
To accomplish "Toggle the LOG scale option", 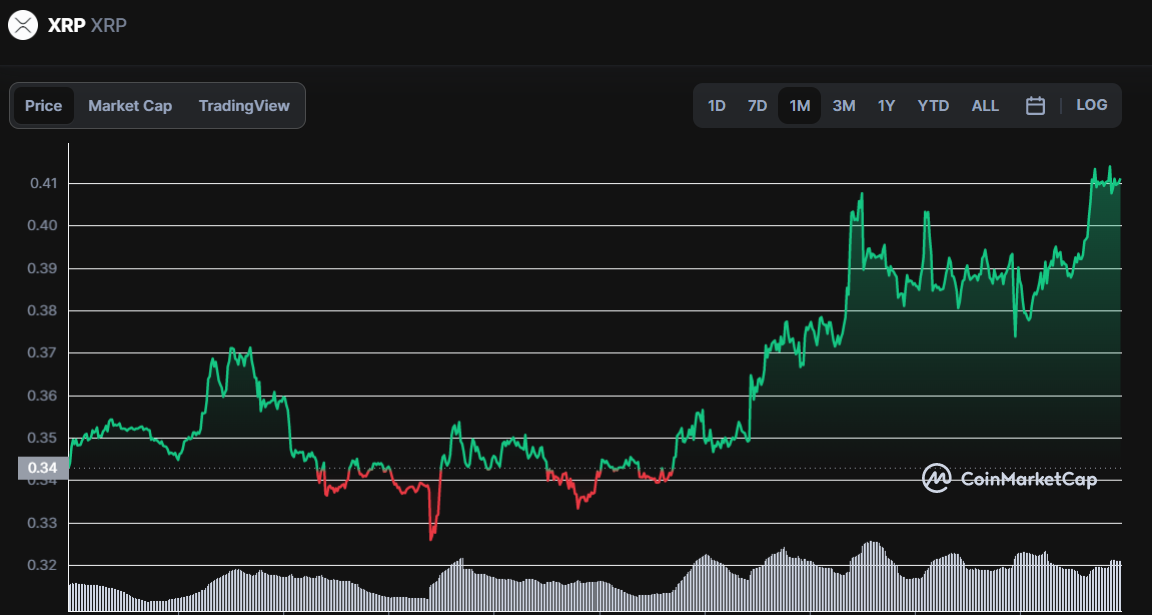I will click(1092, 105).
